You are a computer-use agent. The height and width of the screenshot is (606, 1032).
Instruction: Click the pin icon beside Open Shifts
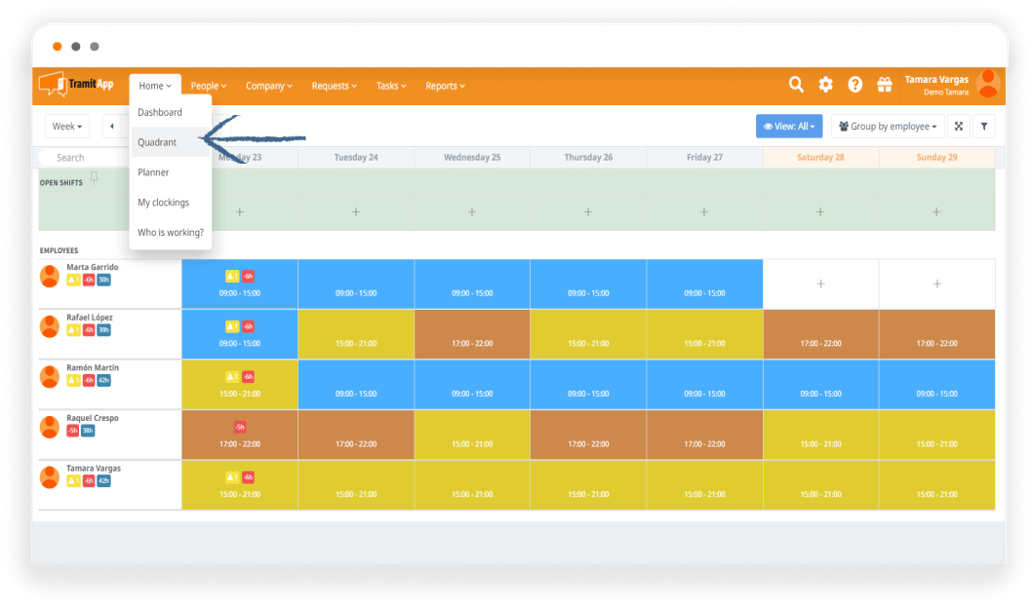94,178
